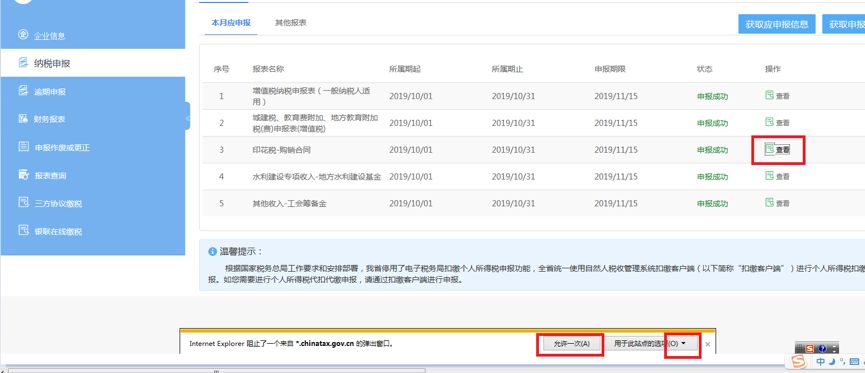
Task: Select 水利建设专项收入-地方水利建设基金 report name
Action: point(317,177)
